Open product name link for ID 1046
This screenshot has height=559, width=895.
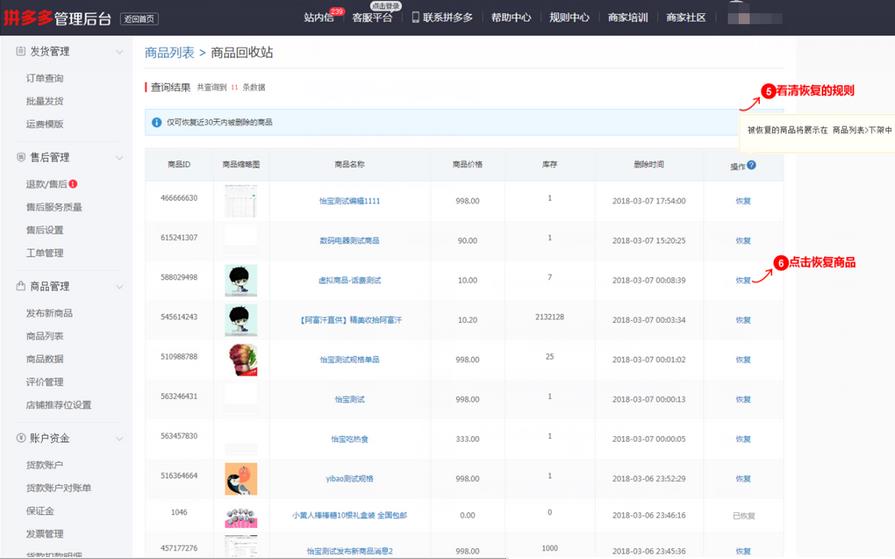tap(349, 515)
